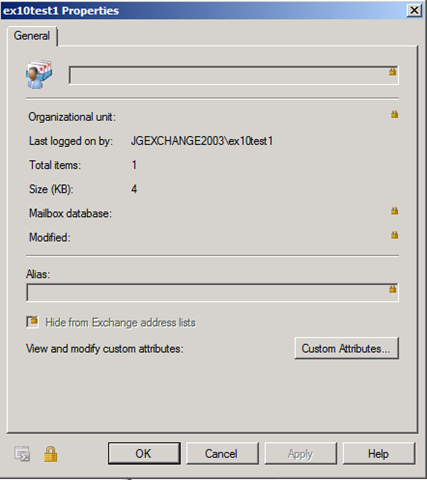Click the Alias label
427x480 pixels.
38,274
